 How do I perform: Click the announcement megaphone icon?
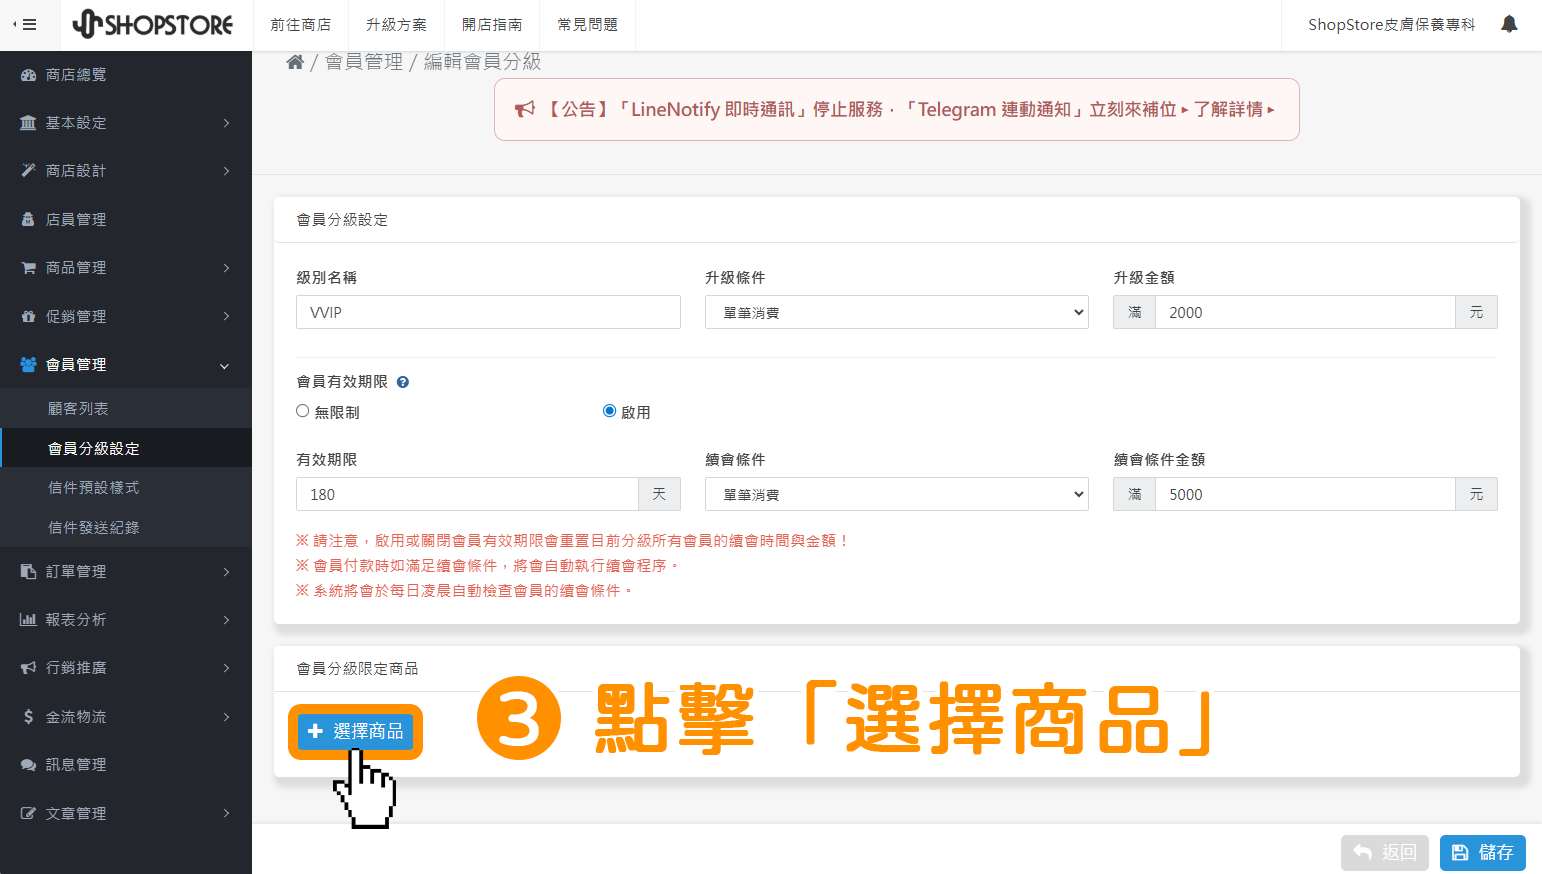pos(525,109)
